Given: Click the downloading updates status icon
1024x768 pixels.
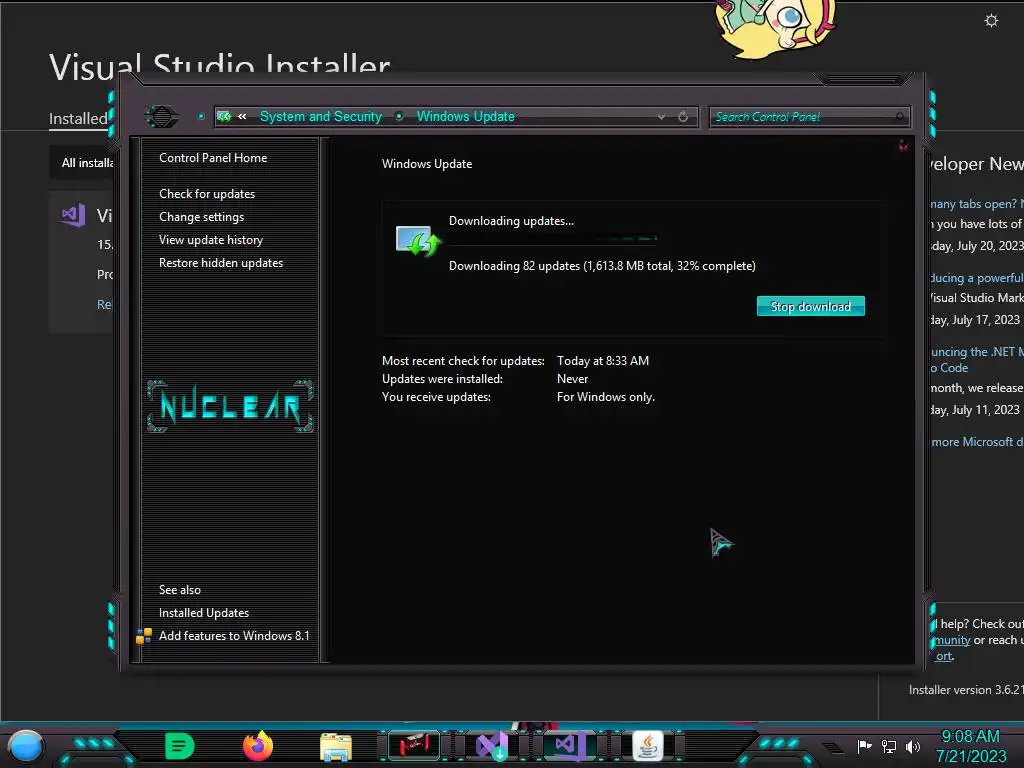Looking at the screenshot, I should coord(418,241).
